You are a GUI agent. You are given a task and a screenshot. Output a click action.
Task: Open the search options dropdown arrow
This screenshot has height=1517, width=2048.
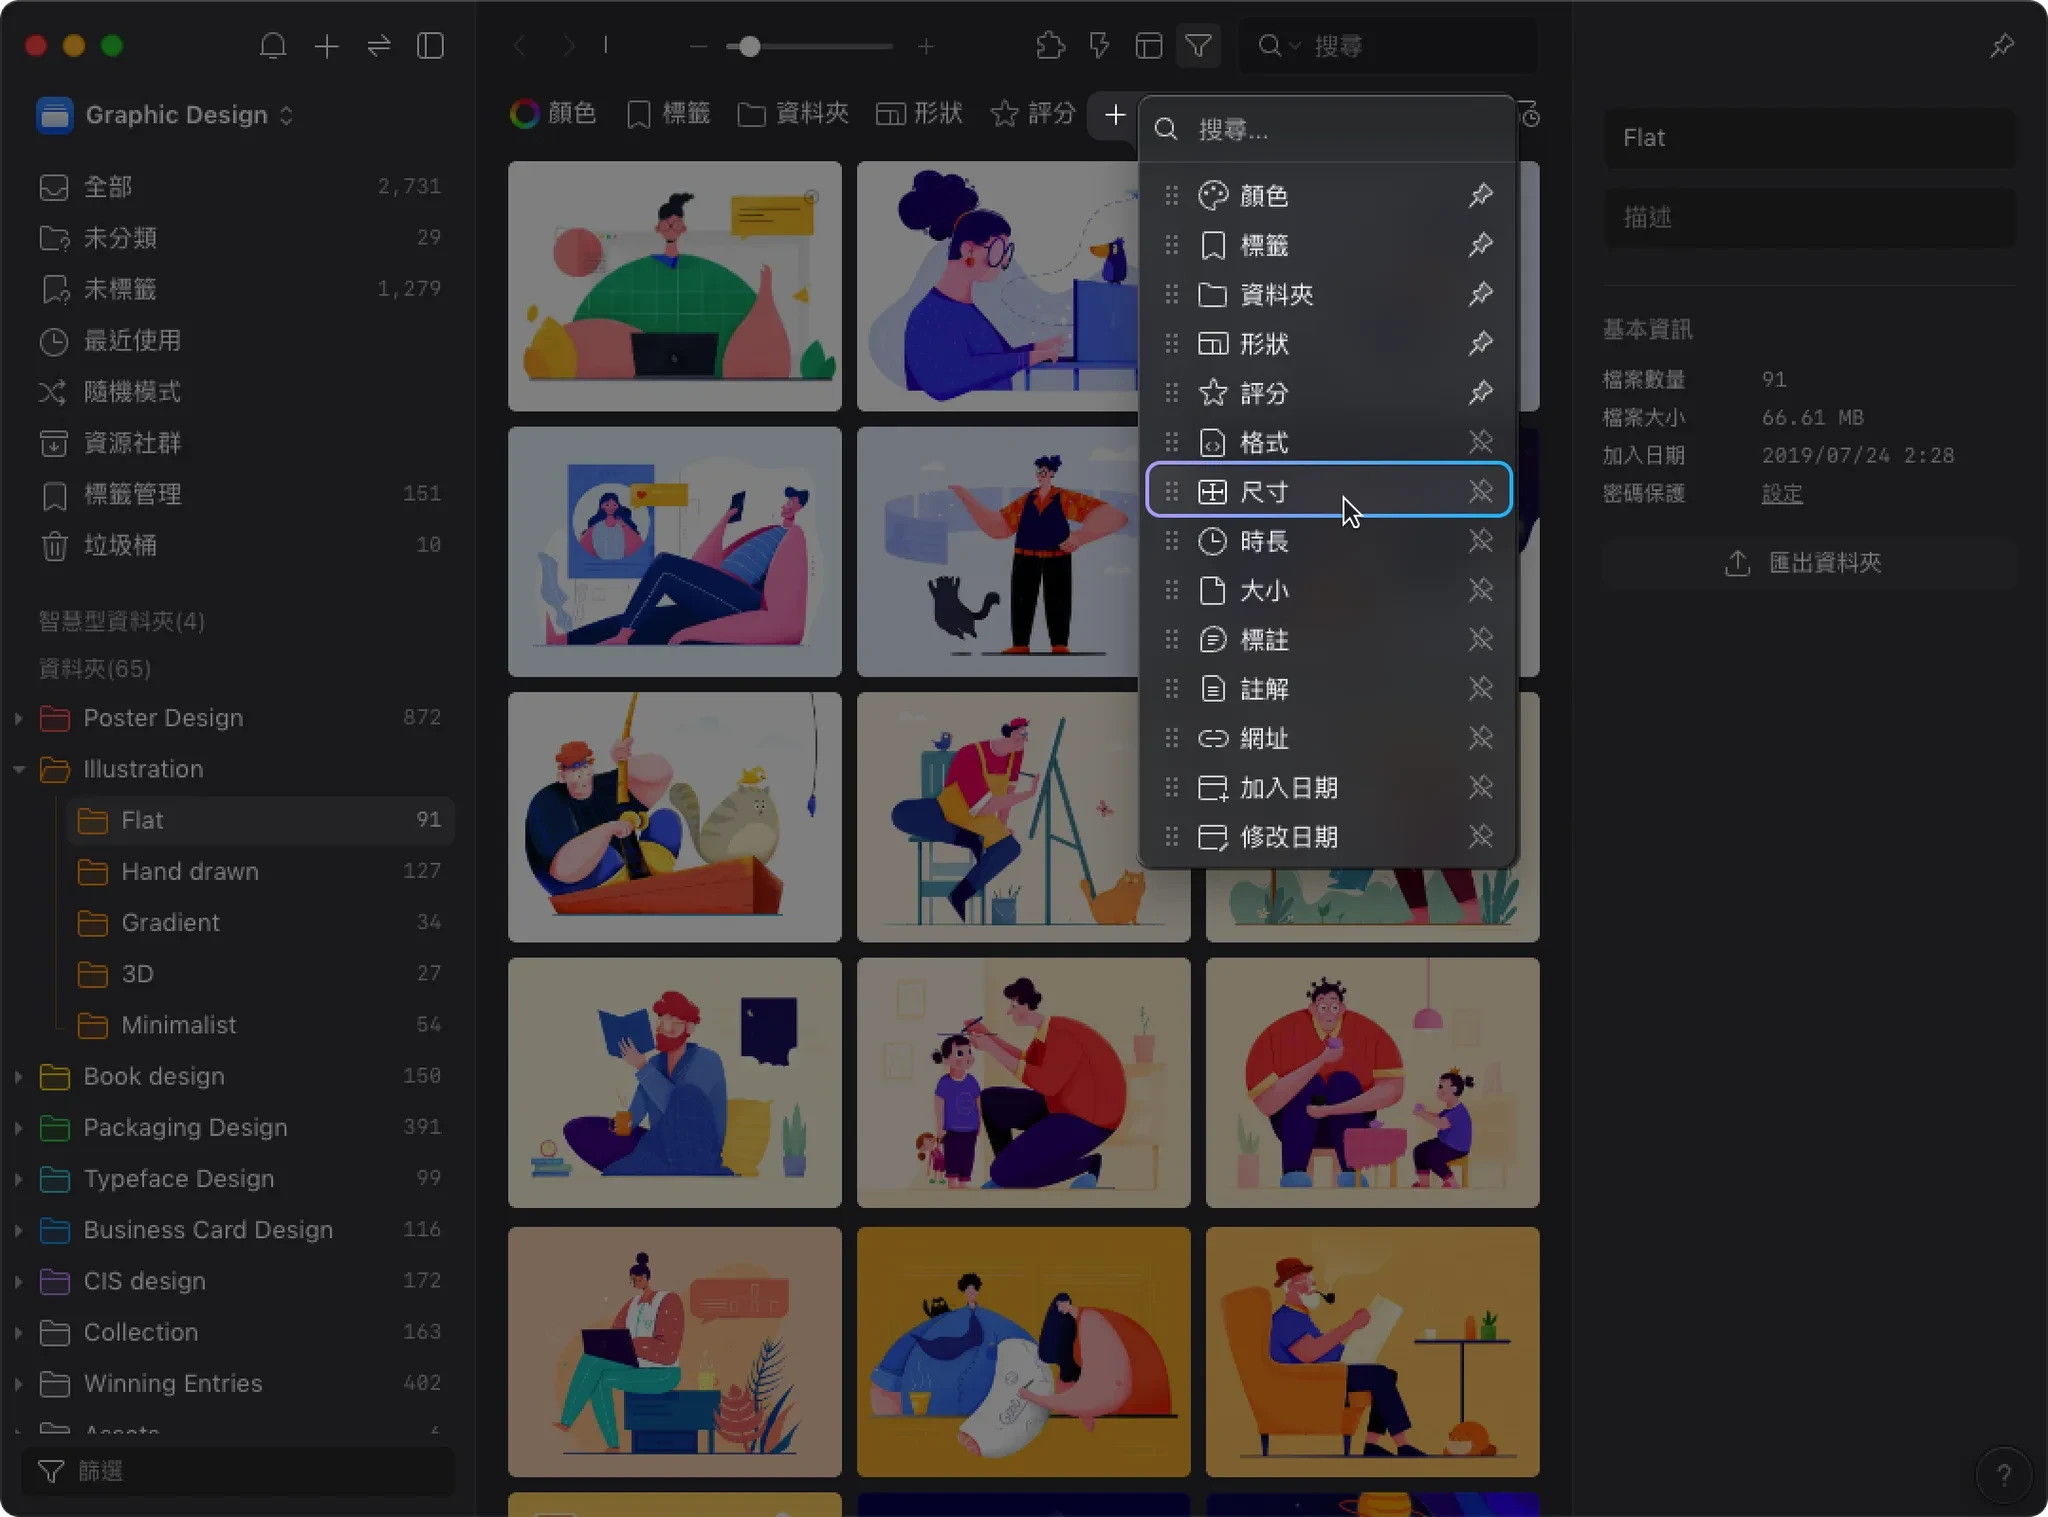pyautogui.click(x=1295, y=46)
